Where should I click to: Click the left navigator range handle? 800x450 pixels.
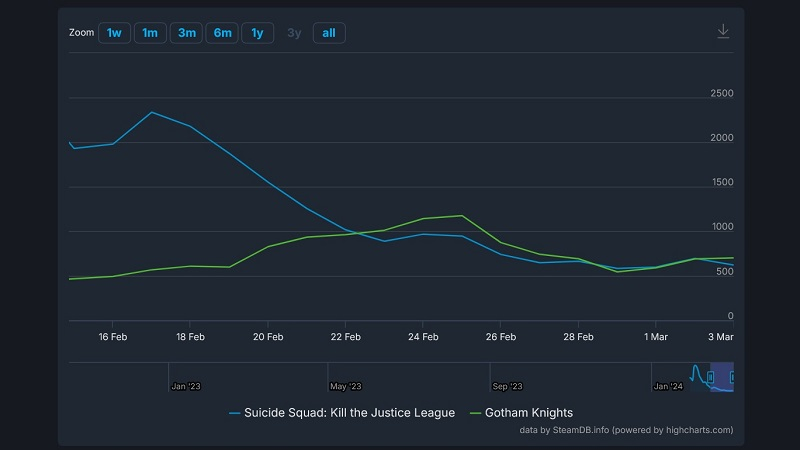pyautogui.click(x=710, y=377)
